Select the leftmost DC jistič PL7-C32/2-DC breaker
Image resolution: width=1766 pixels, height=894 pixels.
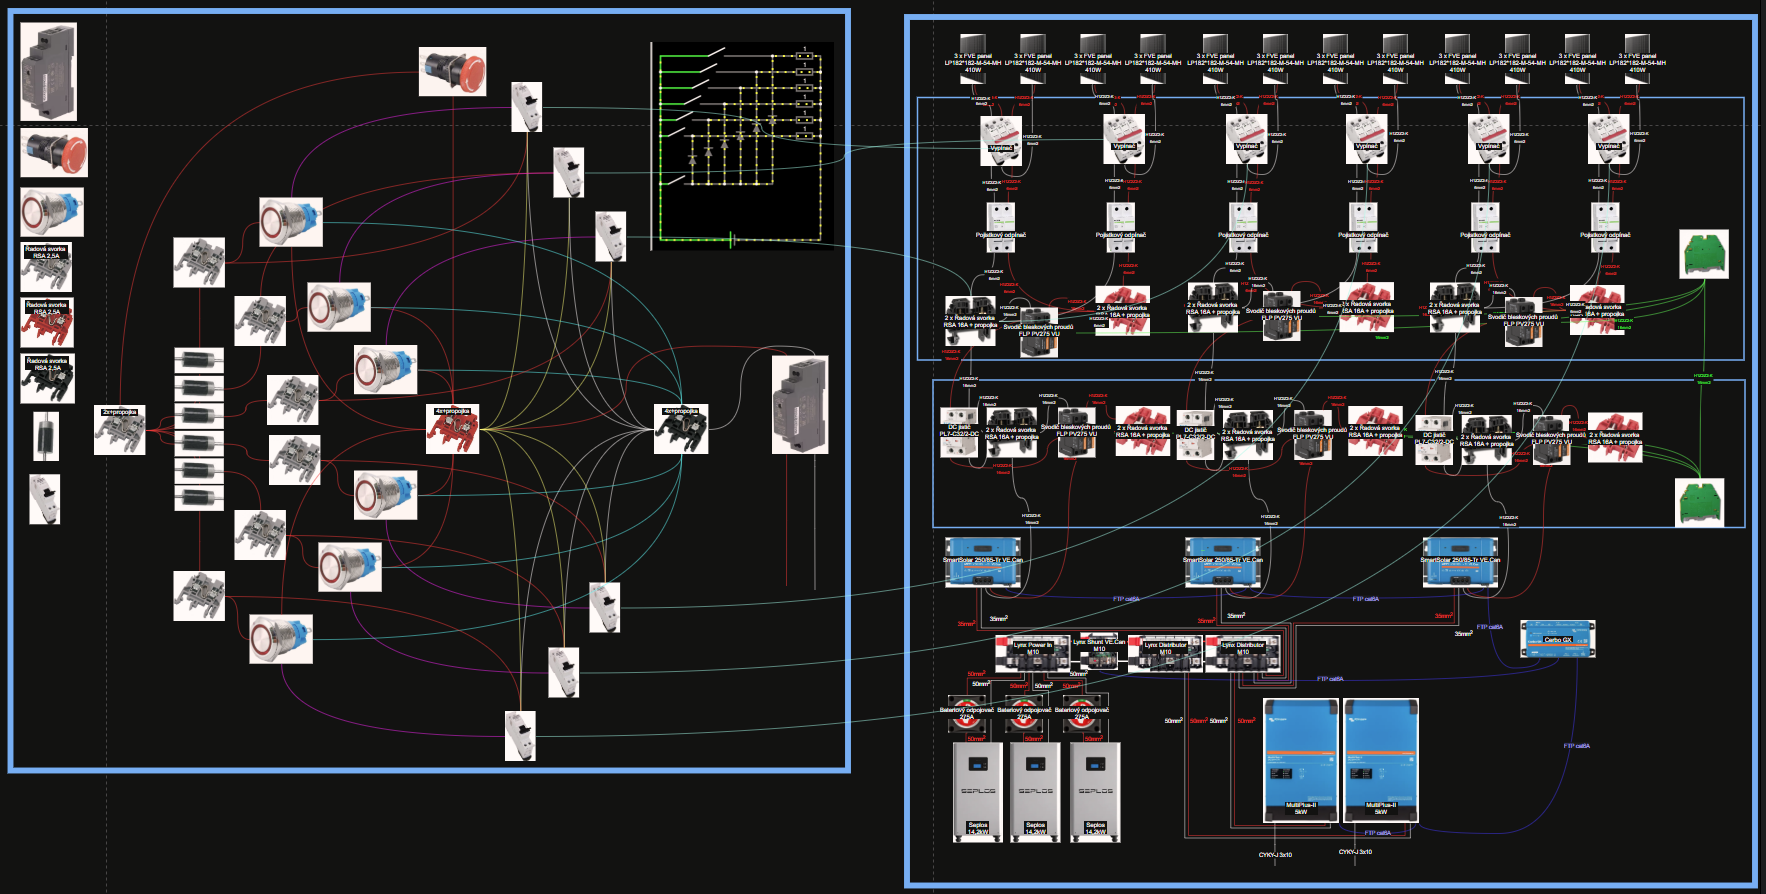point(959,432)
